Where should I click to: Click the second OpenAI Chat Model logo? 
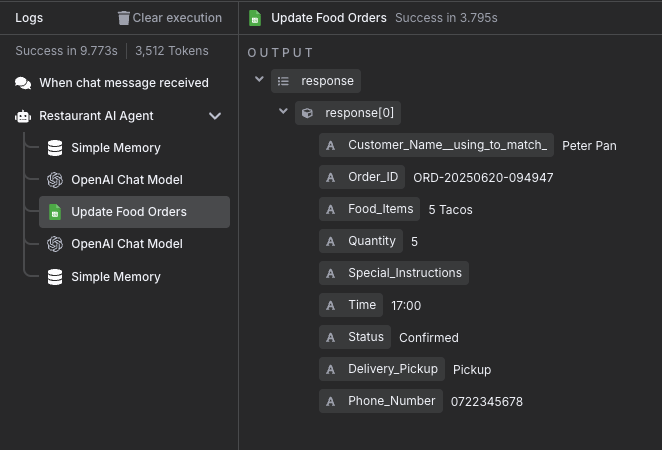(55, 244)
